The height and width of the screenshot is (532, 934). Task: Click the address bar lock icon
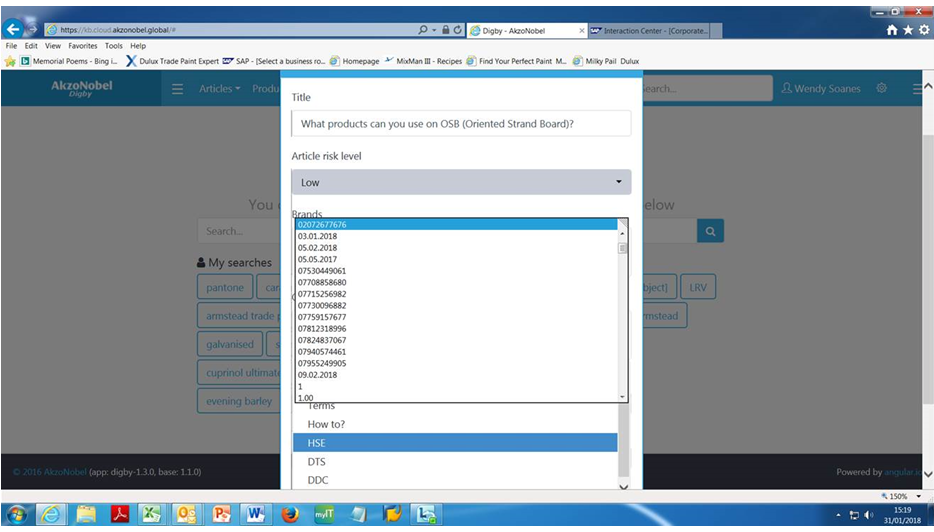(x=446, y=30)
